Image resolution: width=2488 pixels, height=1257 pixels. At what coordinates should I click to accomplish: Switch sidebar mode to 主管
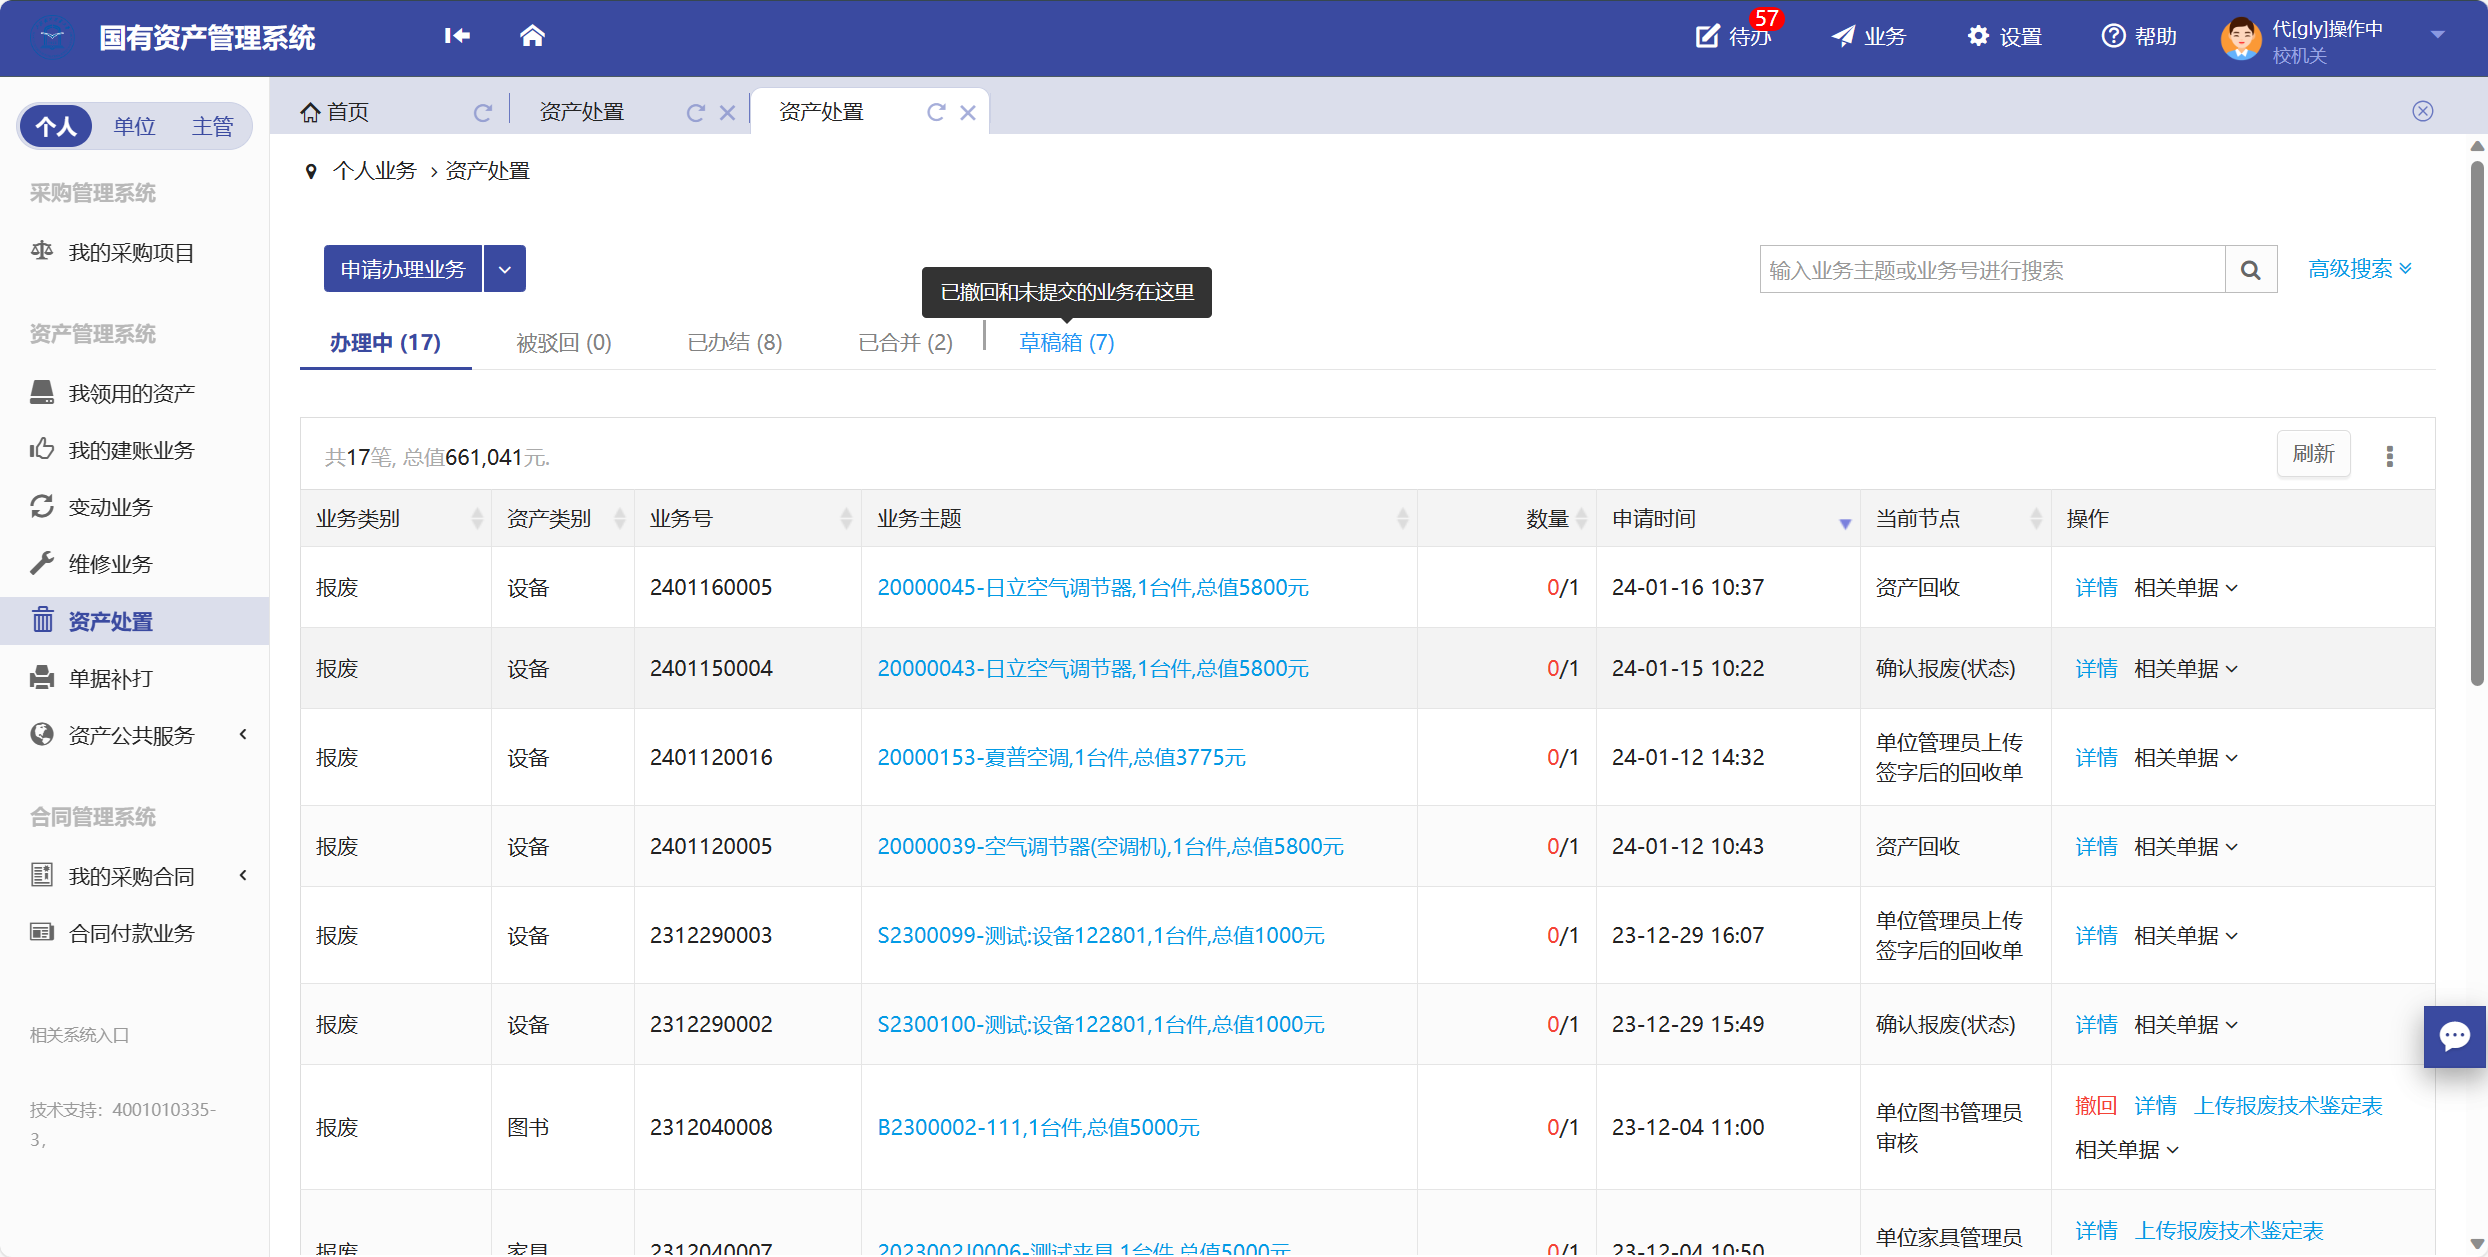click(212, 126)
